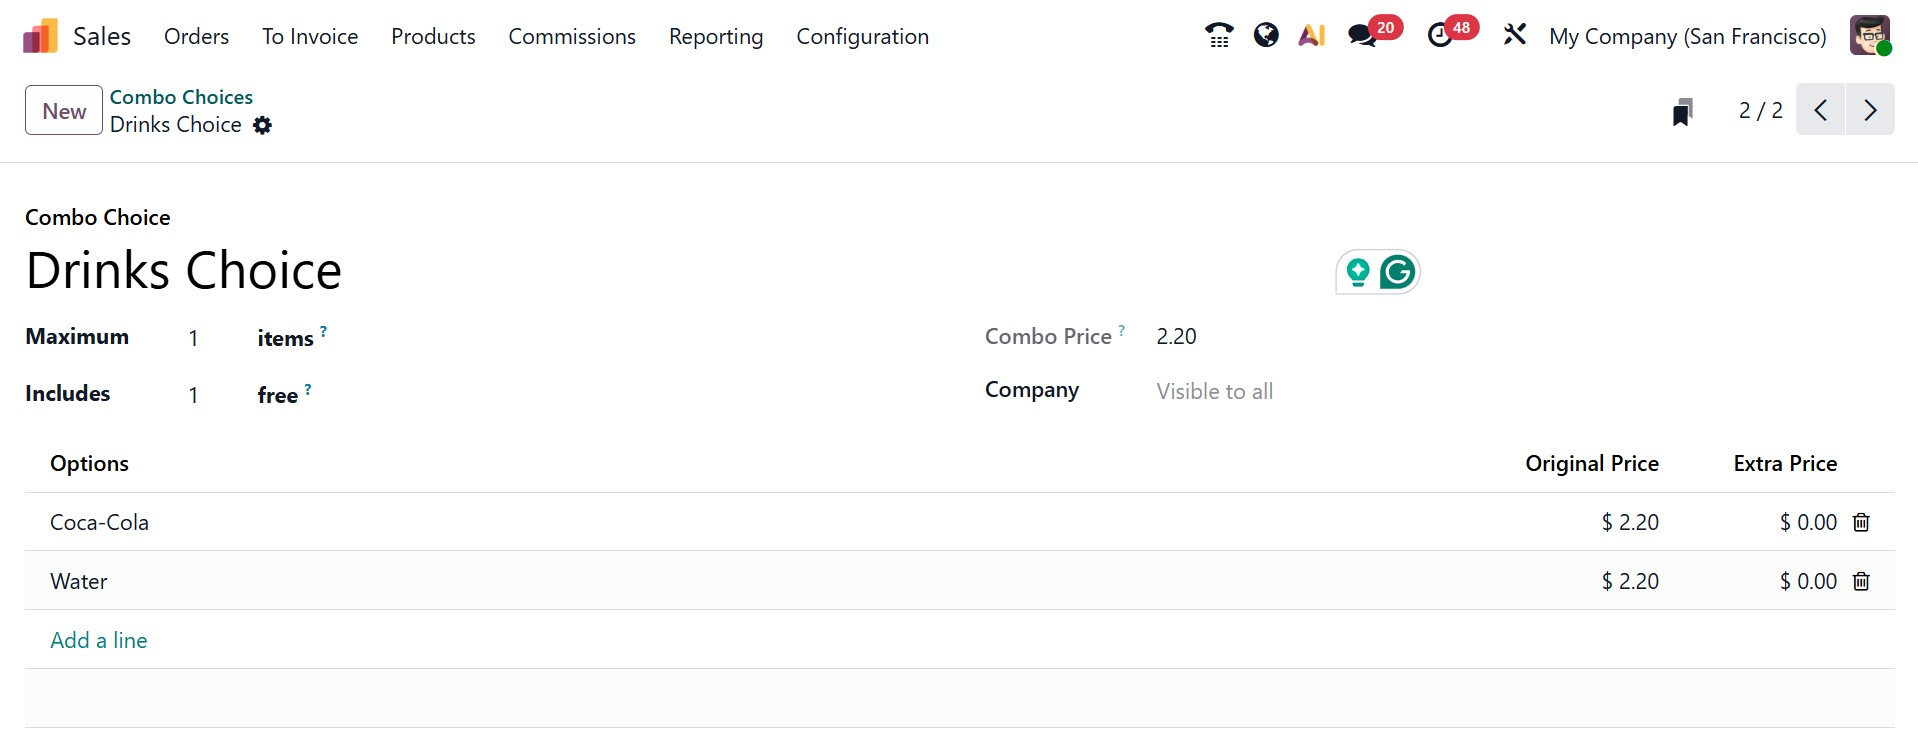Click the website globe icon
Viewport: 1918px width, 752px height.
[x=1265, y=35]
